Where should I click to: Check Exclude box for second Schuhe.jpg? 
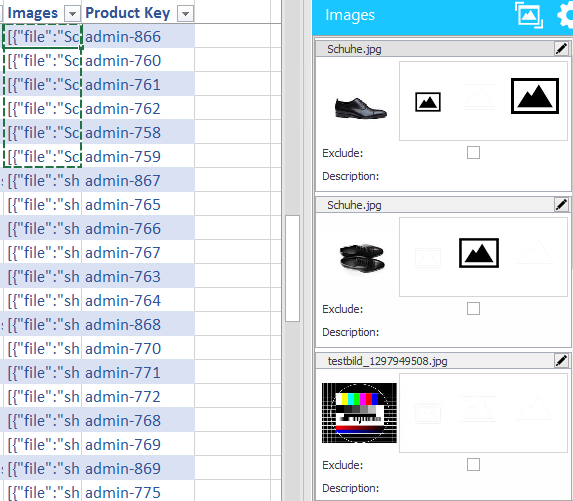click(473, 308)
